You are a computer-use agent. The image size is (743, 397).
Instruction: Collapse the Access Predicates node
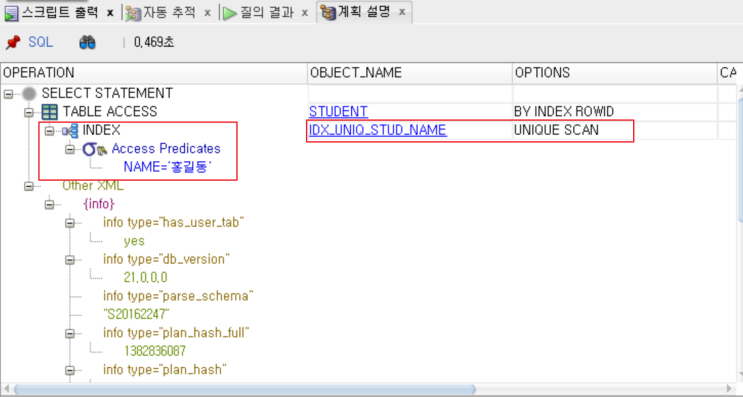pyautogui.click(x=70, y=149)
